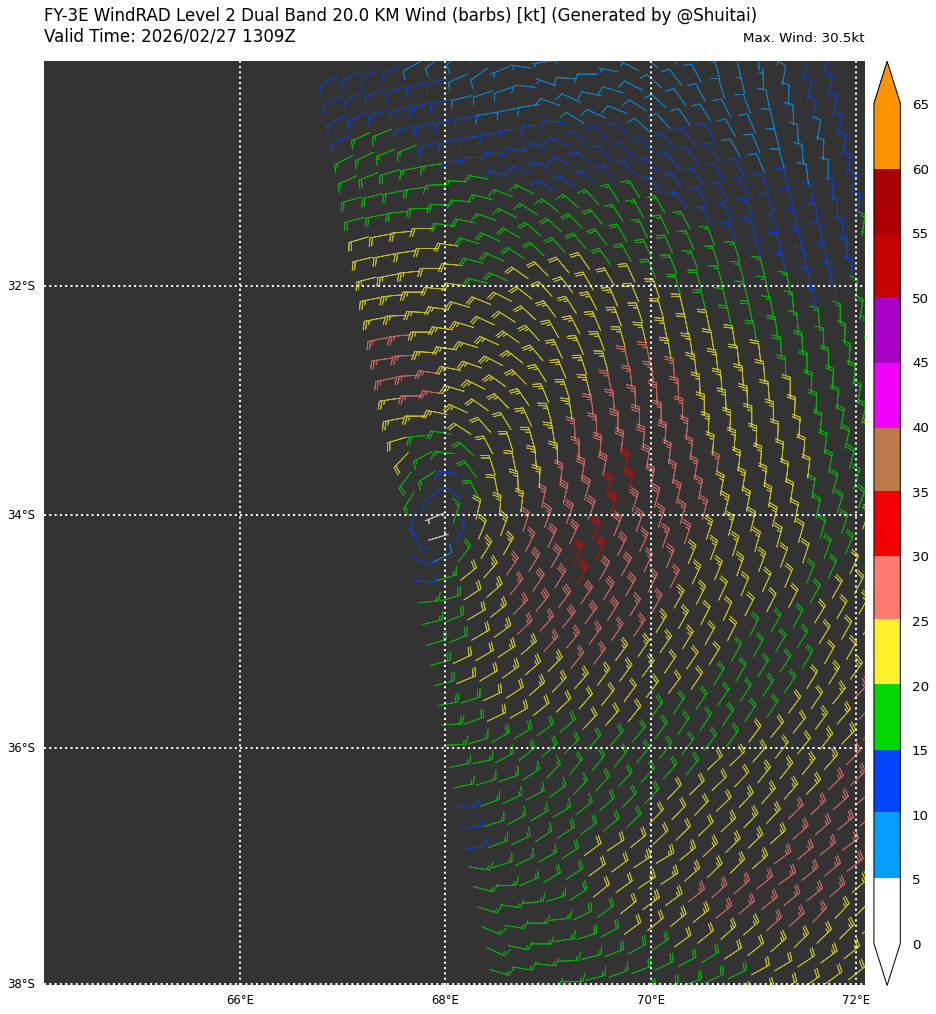Select the 68°E longitude axis label
This screenshot has height=1014, width=936.
click(445, 1000)
